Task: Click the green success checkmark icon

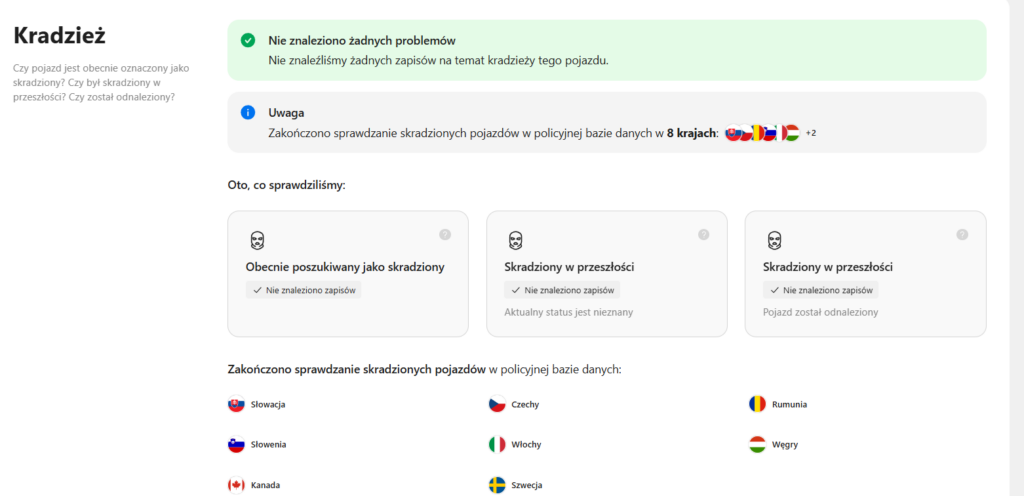Action: click(248, 41)
